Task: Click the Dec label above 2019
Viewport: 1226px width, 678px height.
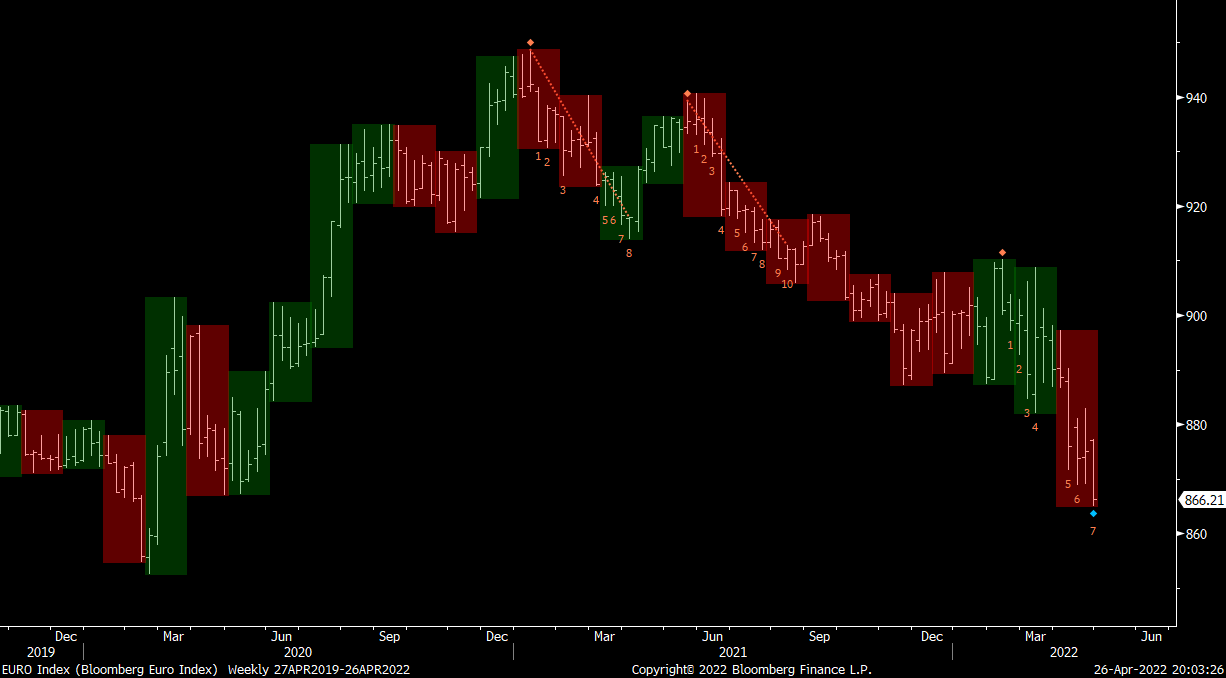Action: tap(66, 636)
